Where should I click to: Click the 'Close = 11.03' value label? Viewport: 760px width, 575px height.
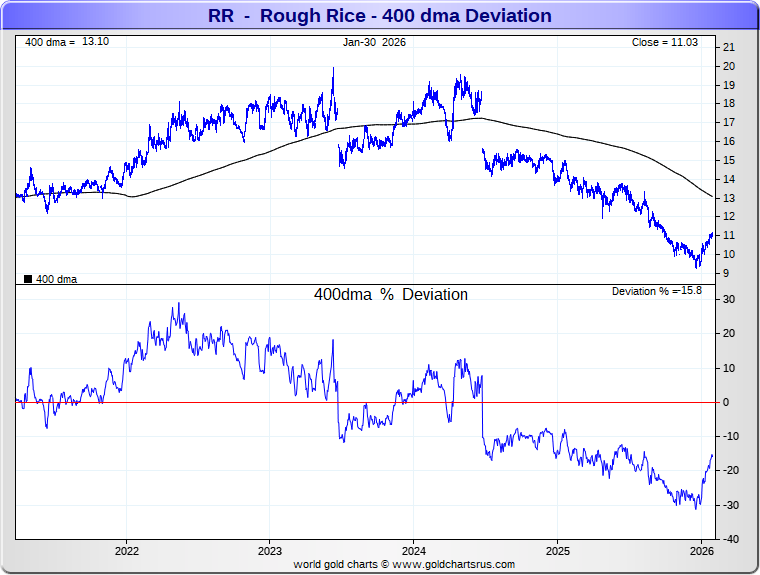pos(665,42)
